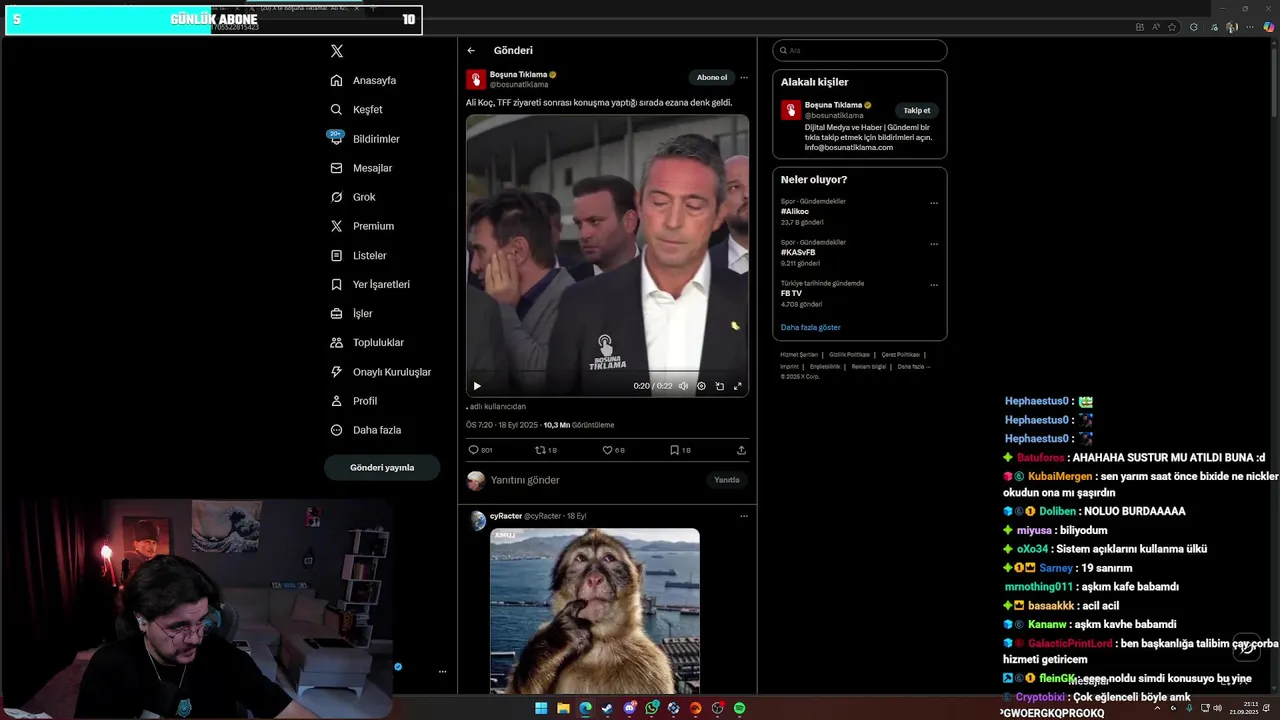The image size is (1280, 720).
Task: Go to Anasayfa home page
Action: point(364,80)
